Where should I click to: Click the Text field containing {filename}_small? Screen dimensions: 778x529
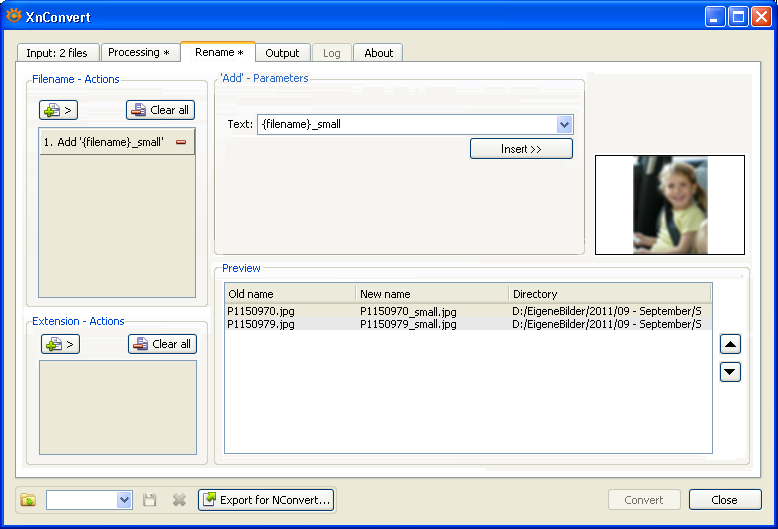tap(407, 125)
